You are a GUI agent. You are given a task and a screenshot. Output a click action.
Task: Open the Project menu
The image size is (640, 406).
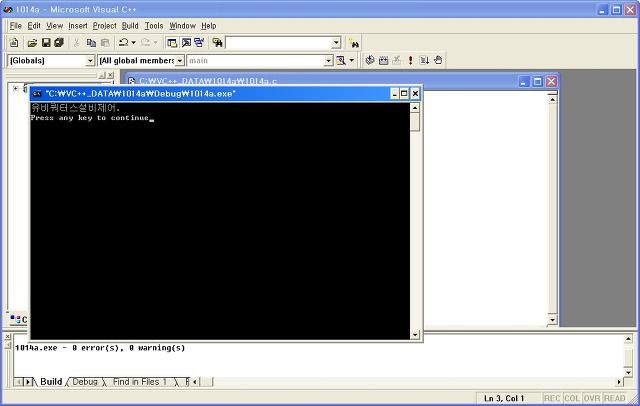click(x=104, y=26)
